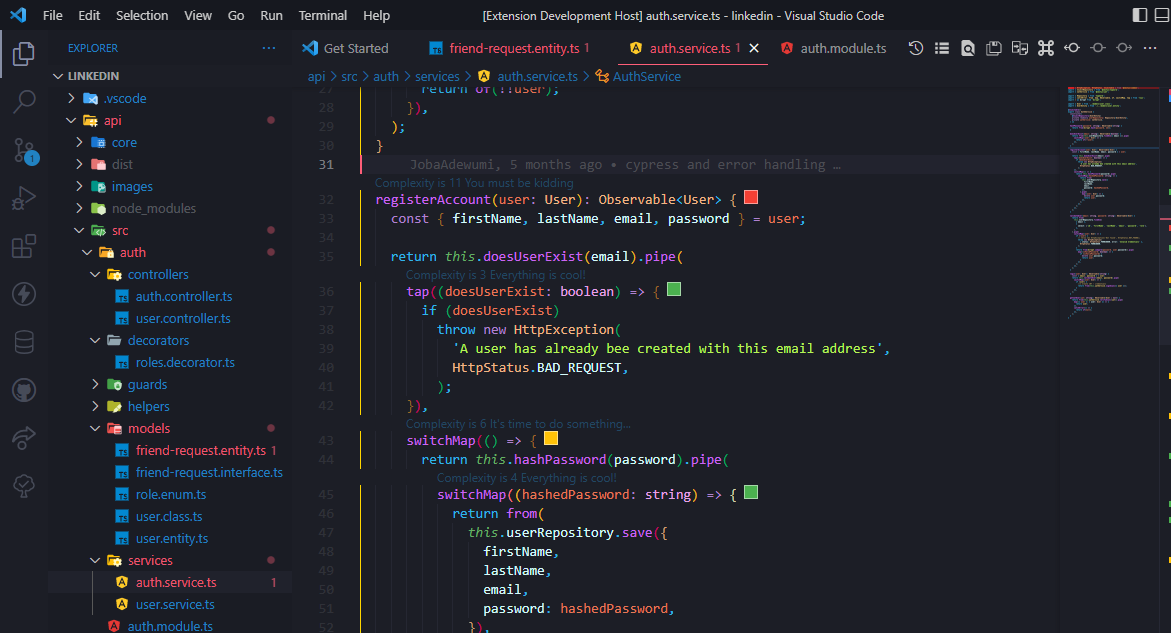This screenshot has width=1171, height=633.
Task: Open the More Actions ellipsis in editor toolbar
Action: click(1148, 47)
